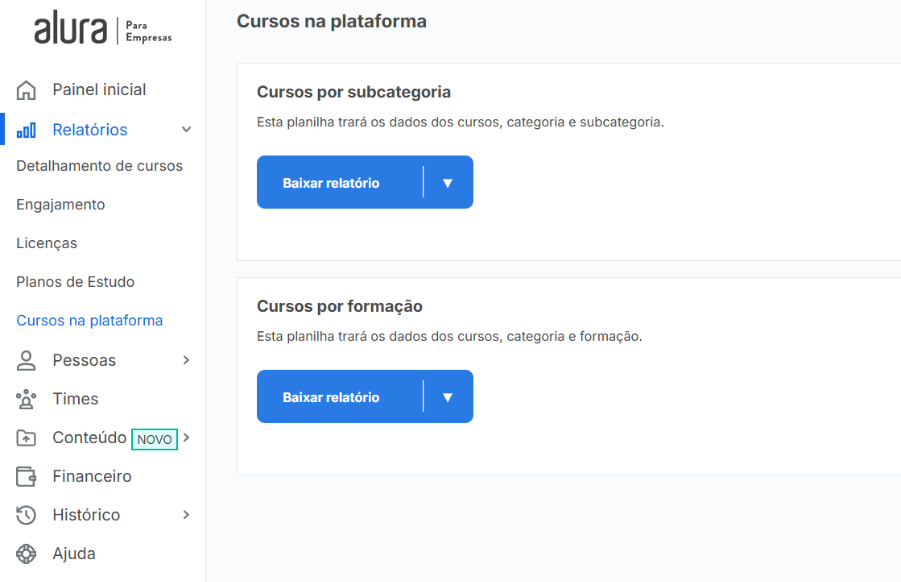Open the Licenças report page
Image resolution: width=901 pixels, height=582 pixels.
tap(47, 243)
